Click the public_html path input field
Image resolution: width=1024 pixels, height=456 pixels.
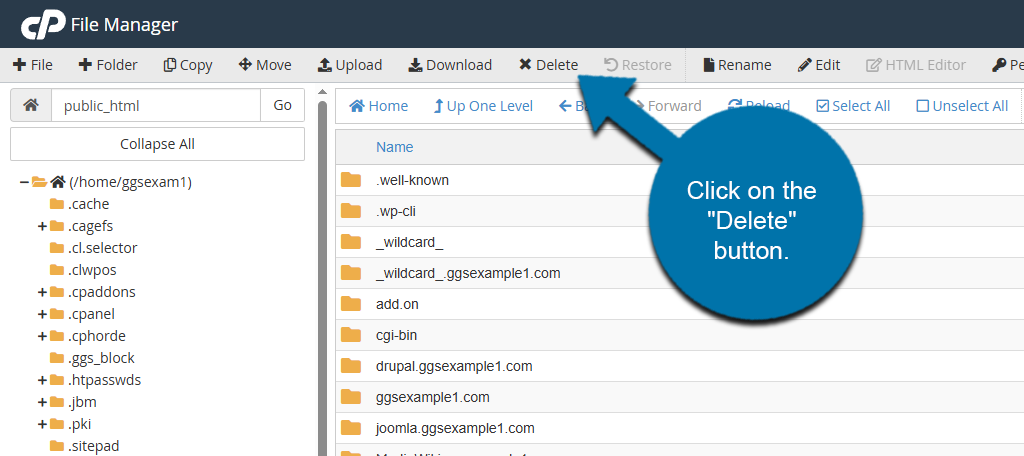155,105
